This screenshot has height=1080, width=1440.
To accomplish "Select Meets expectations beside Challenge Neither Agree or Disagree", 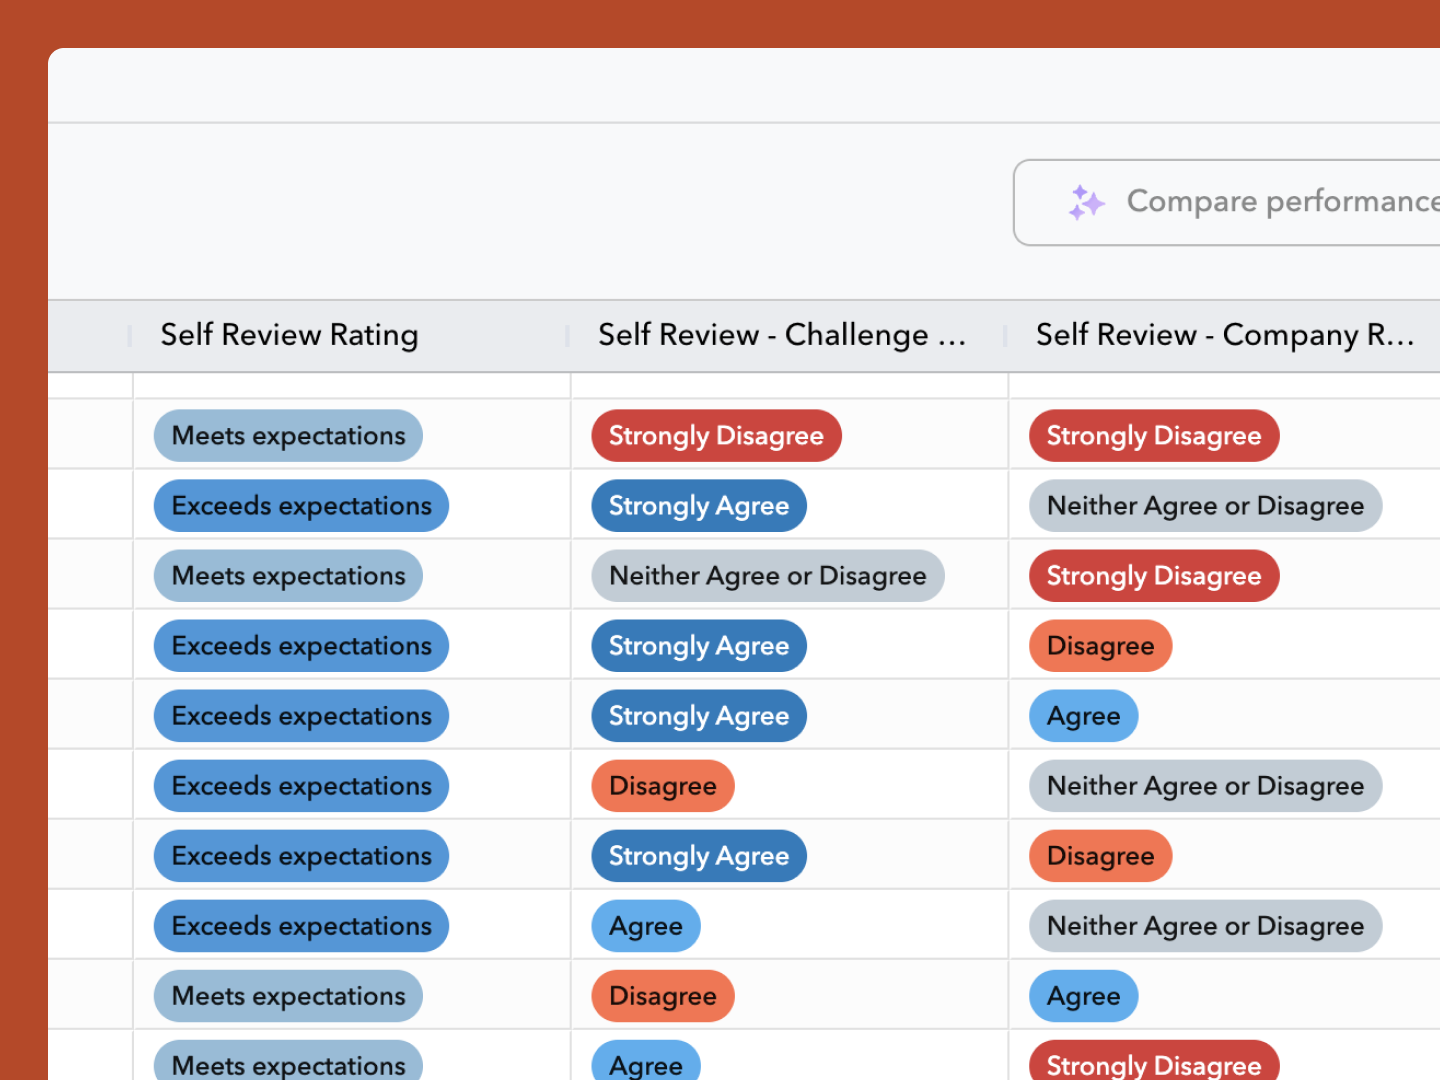I will (x=288, y=576).
